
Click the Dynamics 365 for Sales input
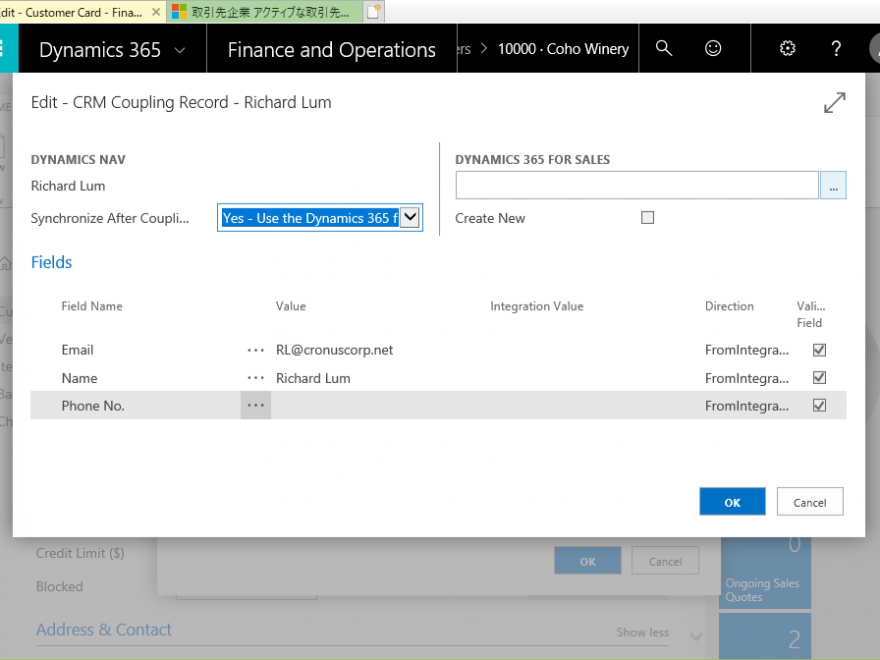637,186
